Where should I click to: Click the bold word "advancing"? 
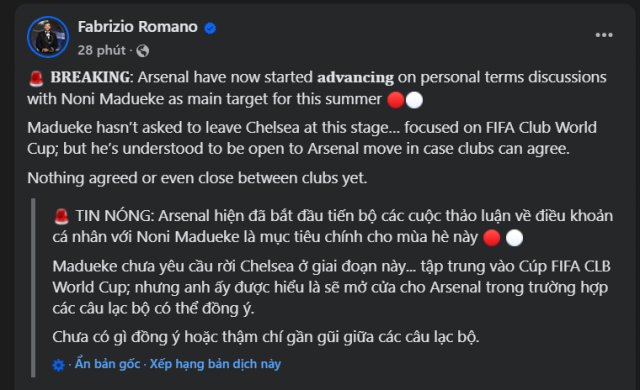click(356, 77)
